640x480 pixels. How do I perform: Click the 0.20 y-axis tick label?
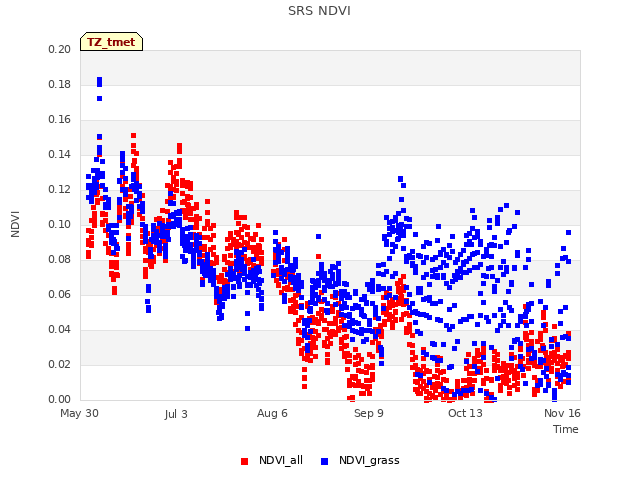[x=59, y=49]
